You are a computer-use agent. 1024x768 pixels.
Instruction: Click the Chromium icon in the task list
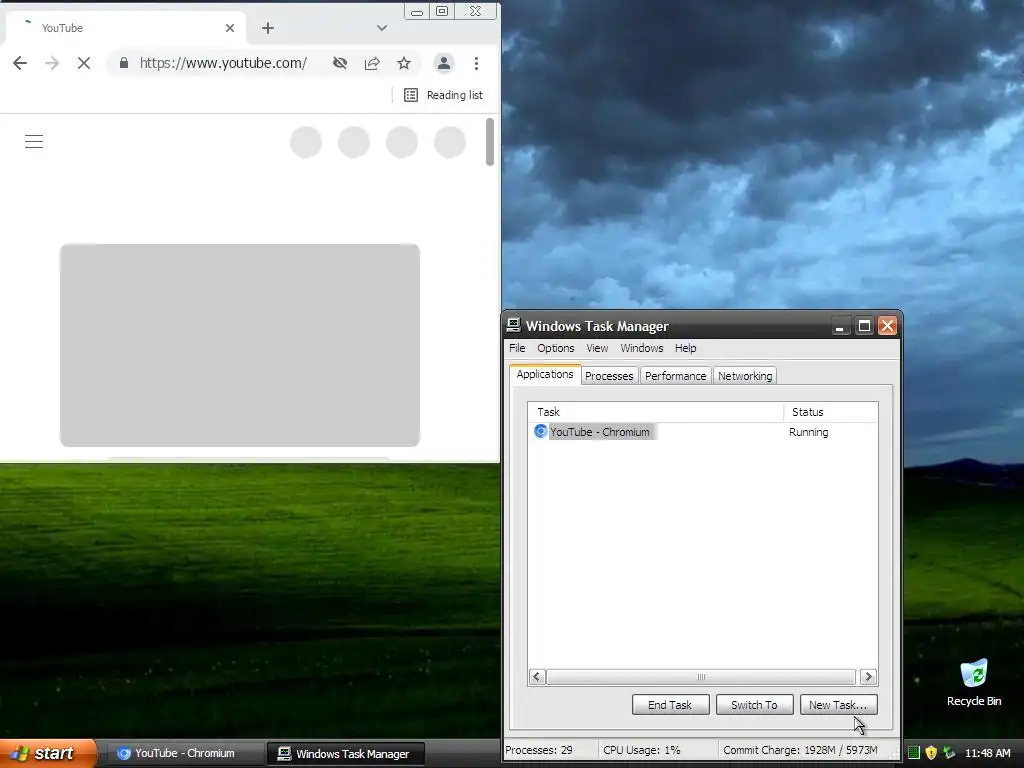coord(540,432)
